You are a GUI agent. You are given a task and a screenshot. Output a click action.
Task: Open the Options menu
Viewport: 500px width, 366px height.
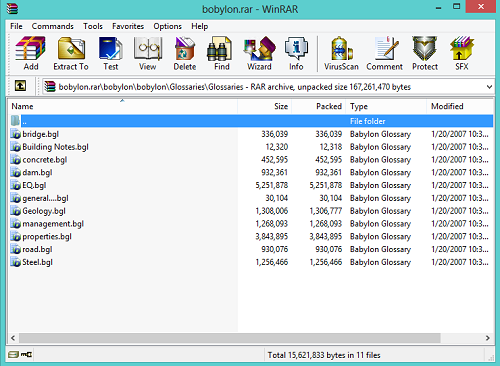tap(167, 26)
